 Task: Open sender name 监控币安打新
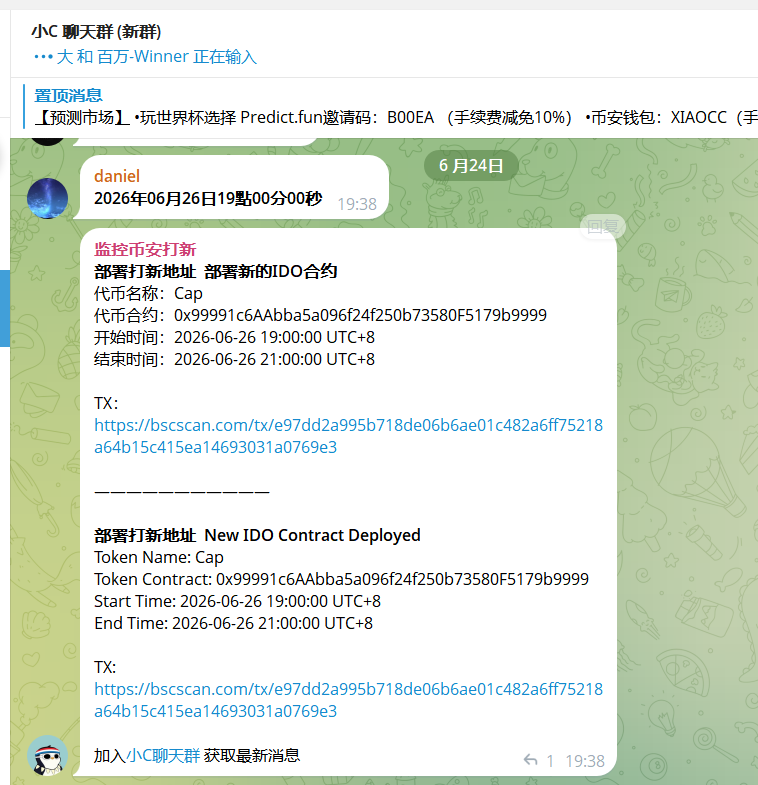click(145, 249)
